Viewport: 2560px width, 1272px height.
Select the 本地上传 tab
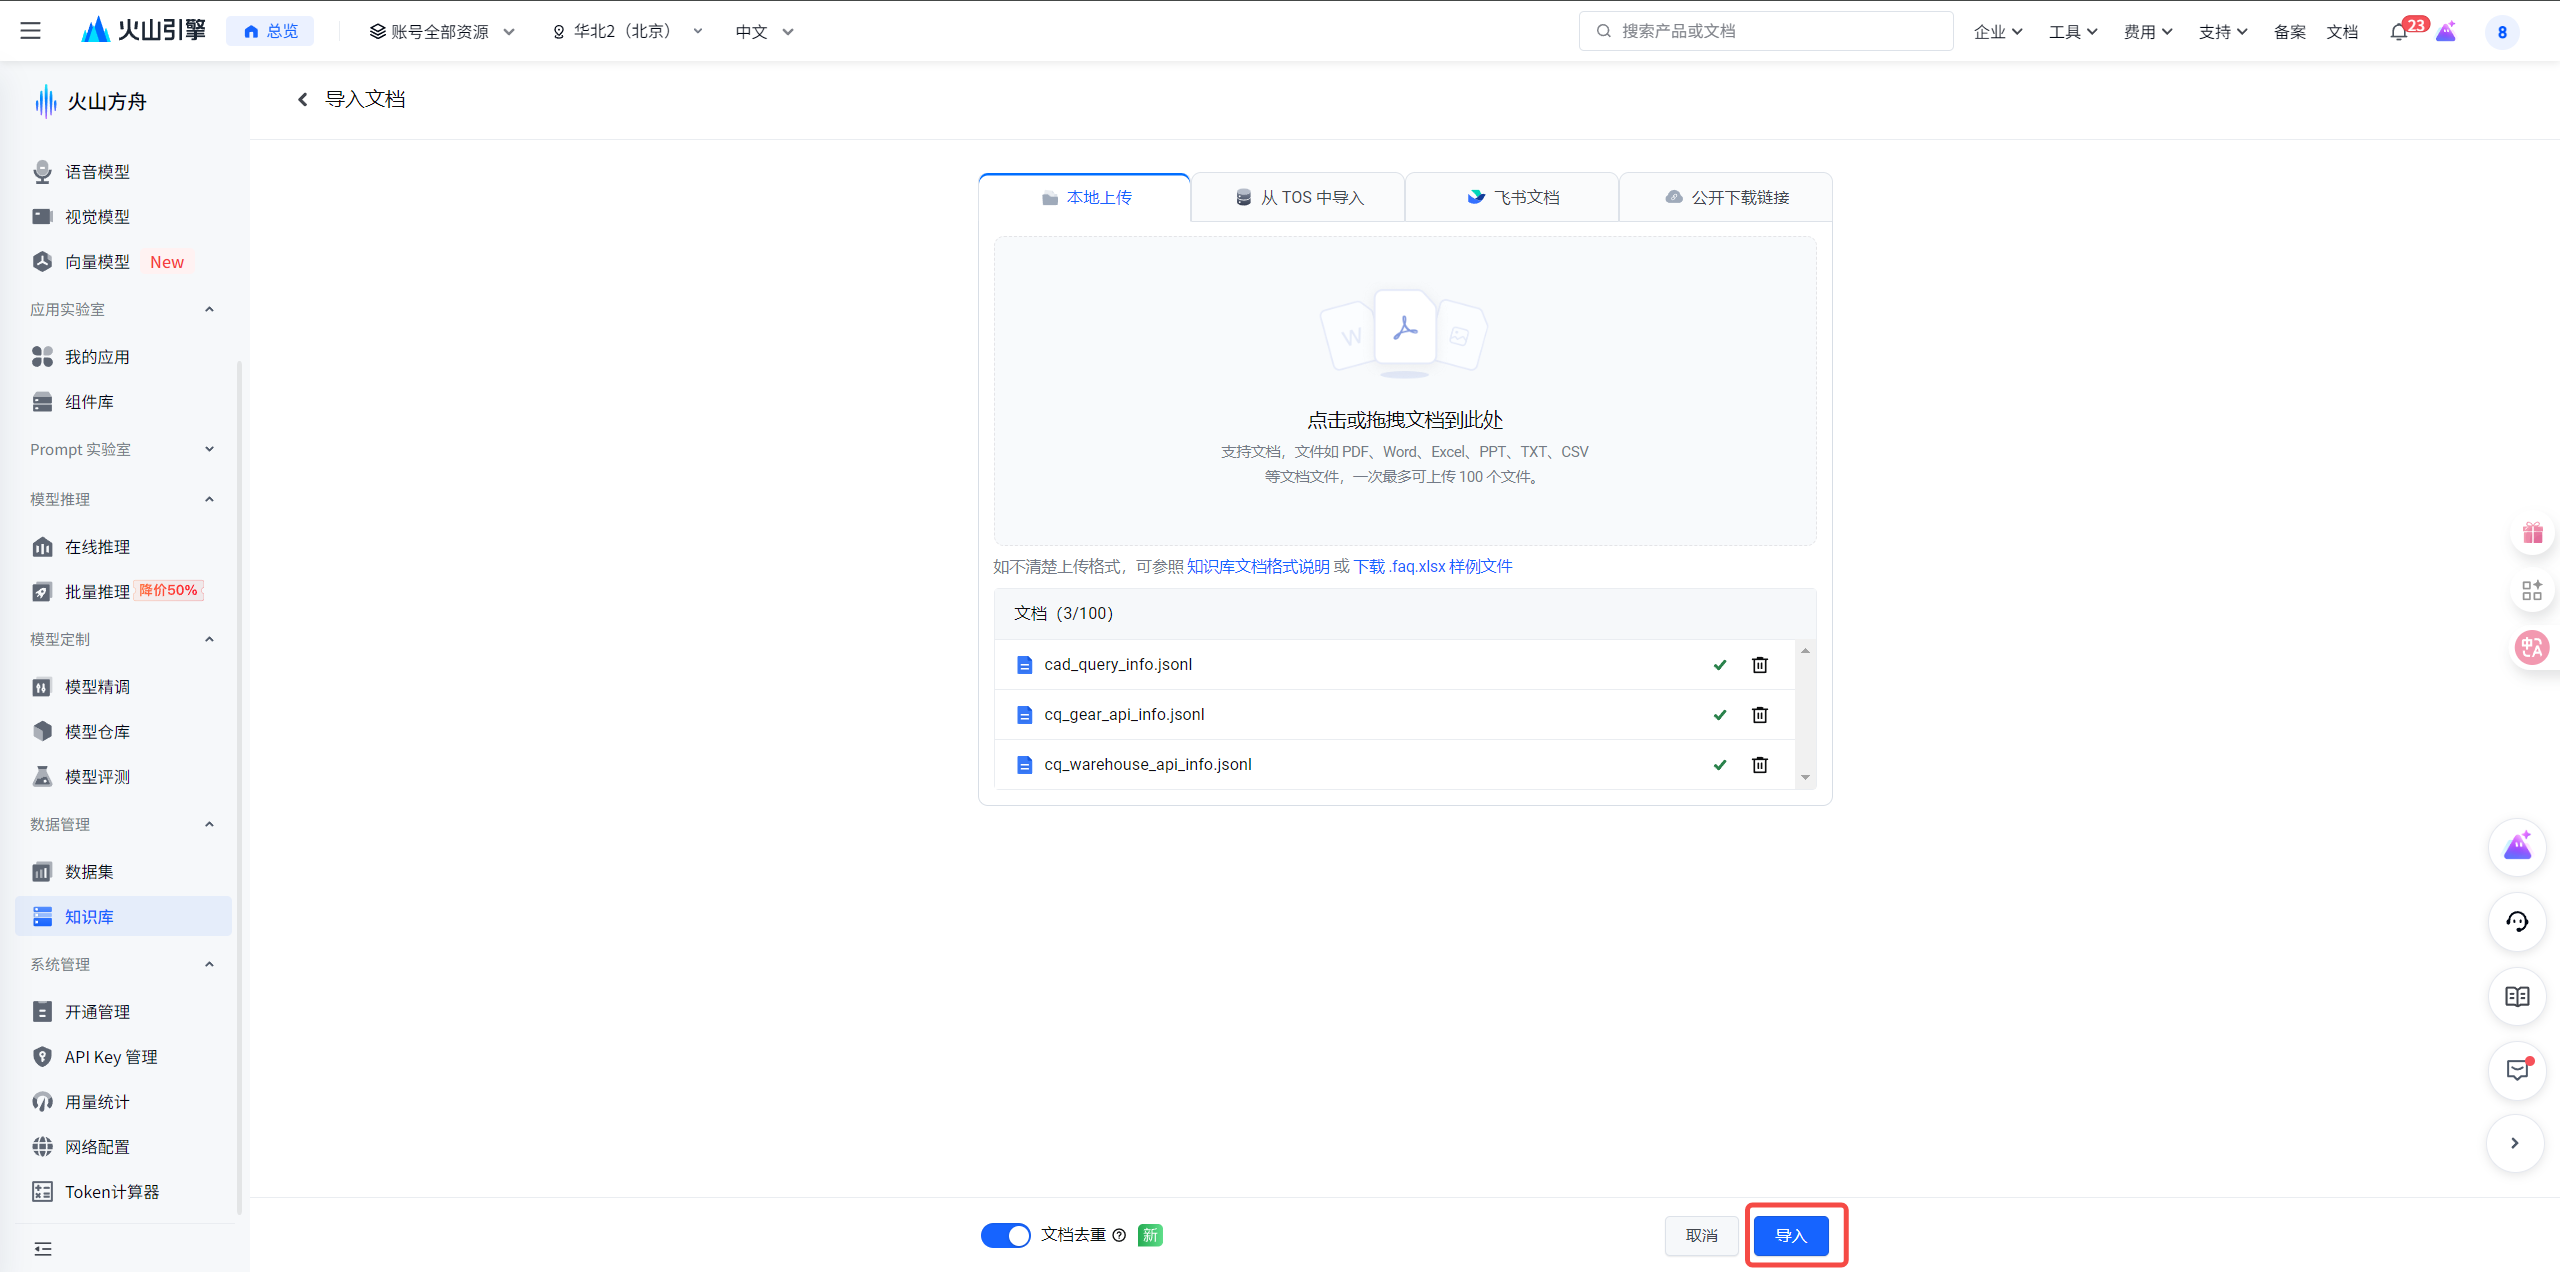point(1085,197)
